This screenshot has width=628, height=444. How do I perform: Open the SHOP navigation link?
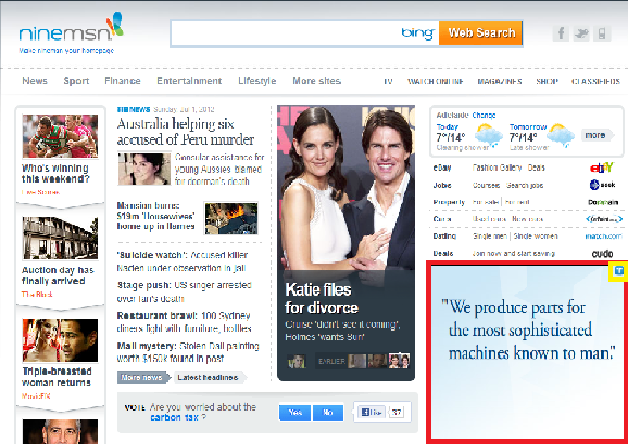click(x=547, y=81)
